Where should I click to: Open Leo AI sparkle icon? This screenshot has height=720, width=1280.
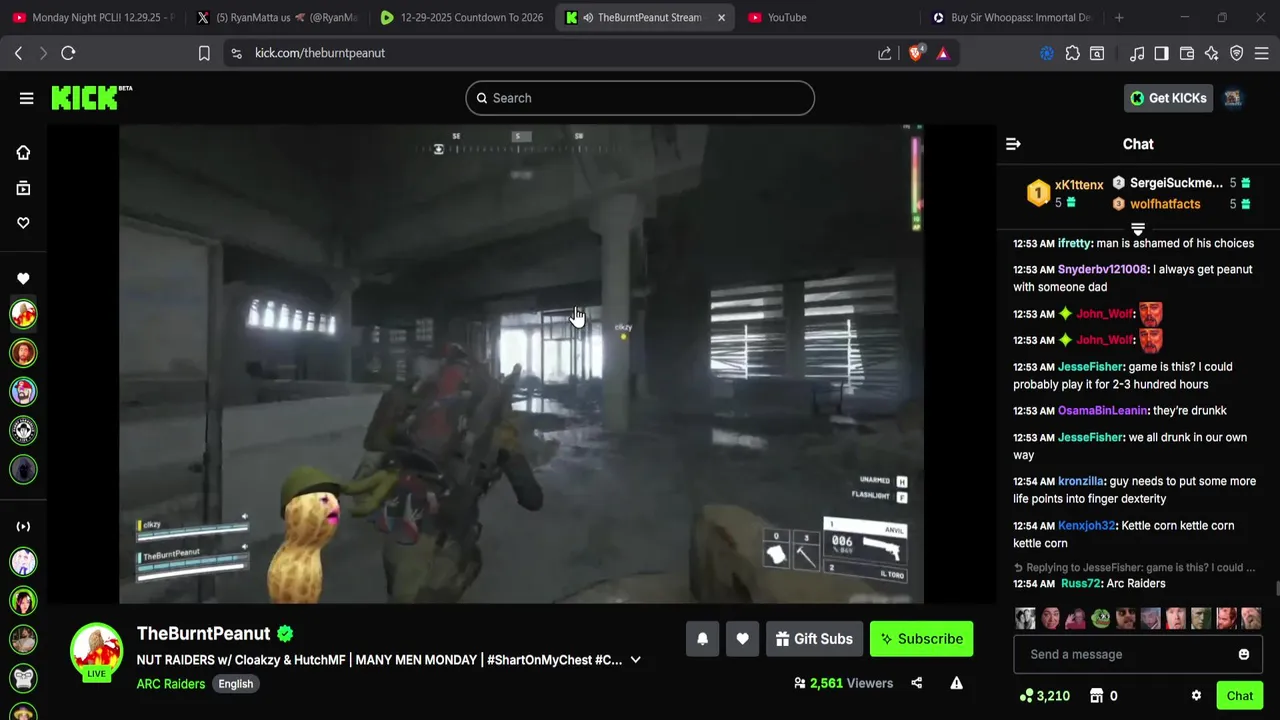[x=1211, y=53]
